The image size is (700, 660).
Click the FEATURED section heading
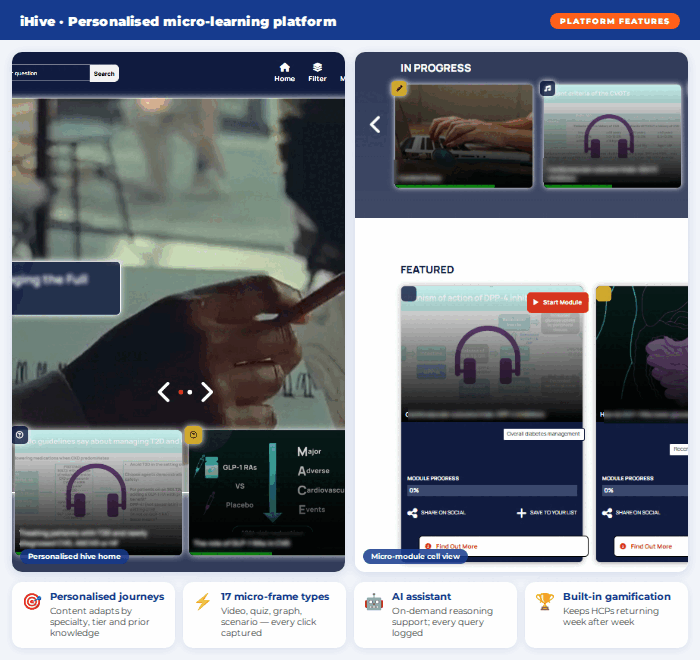[x=427, y=270]
